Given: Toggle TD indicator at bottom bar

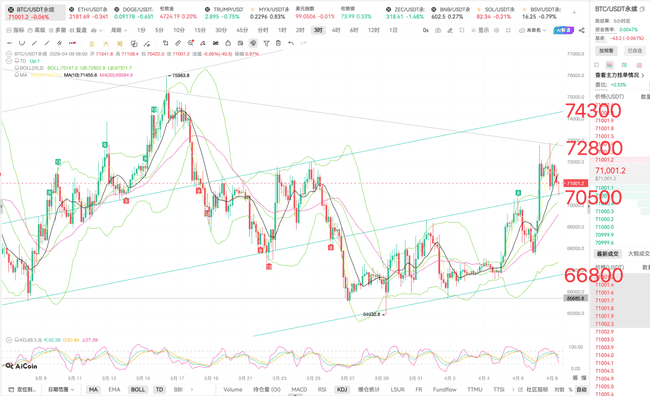Looking at the screenshot, I should point(159,390).
